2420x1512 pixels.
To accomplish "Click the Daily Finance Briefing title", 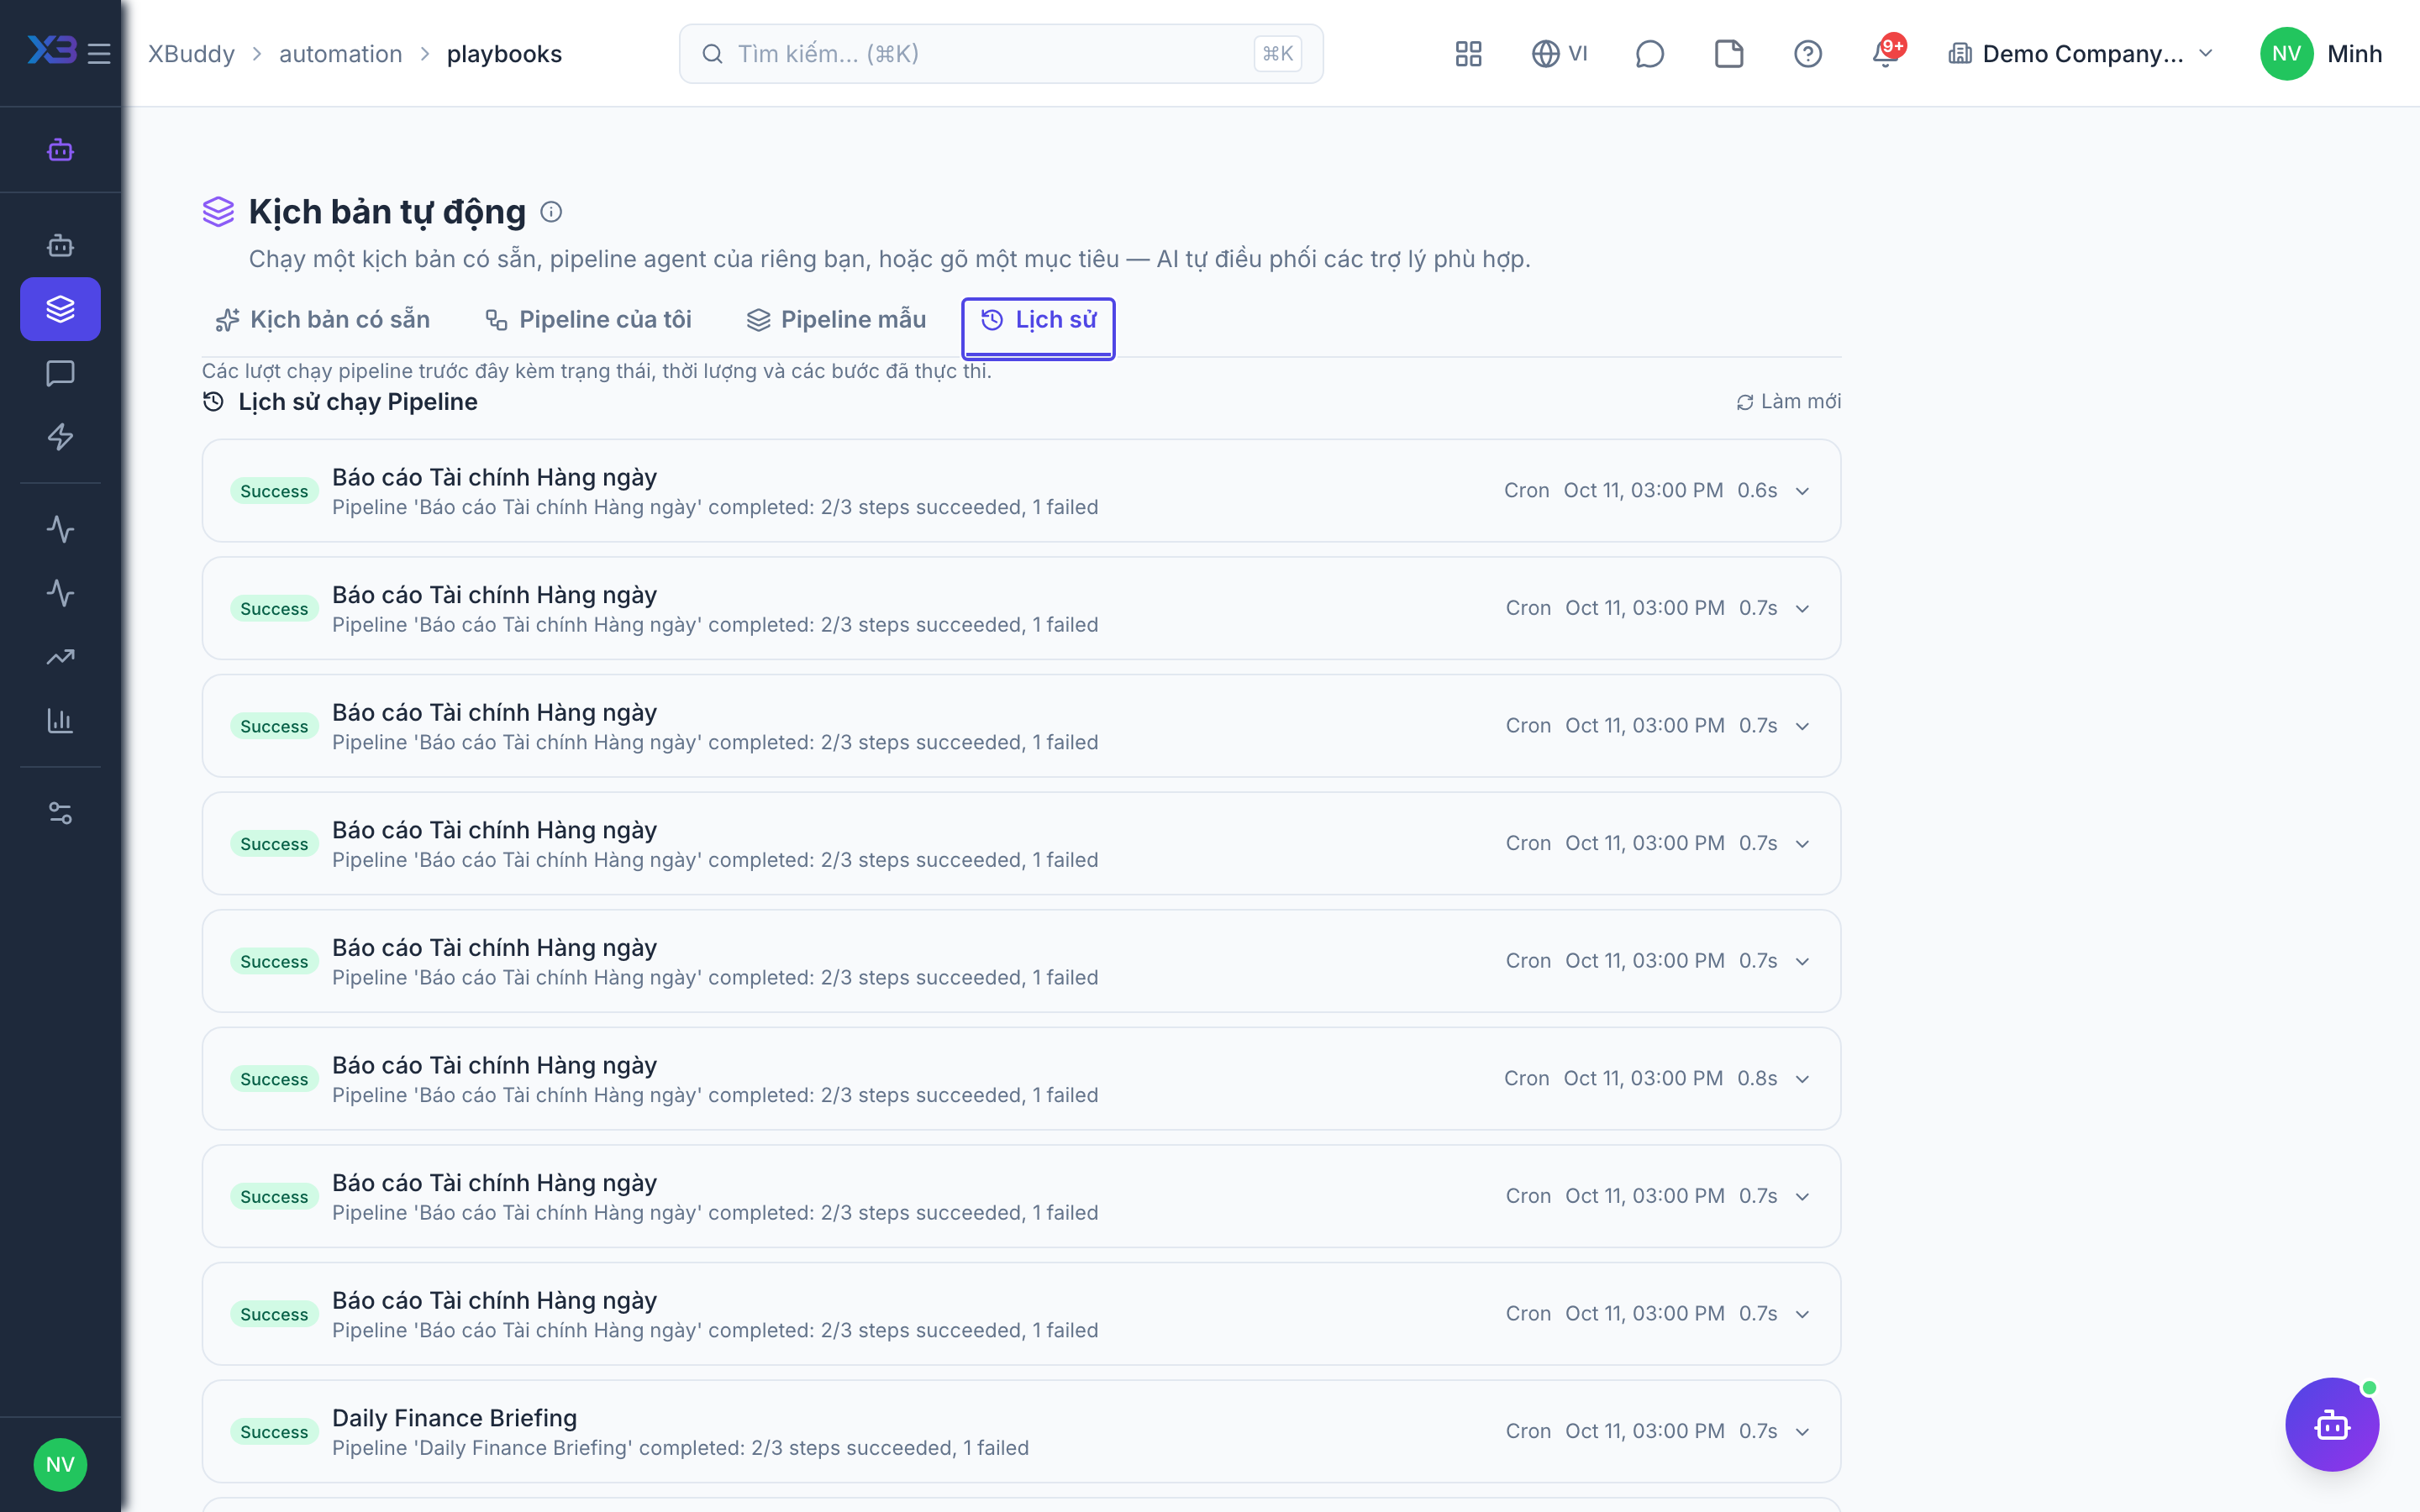I will coord(455,1418).
